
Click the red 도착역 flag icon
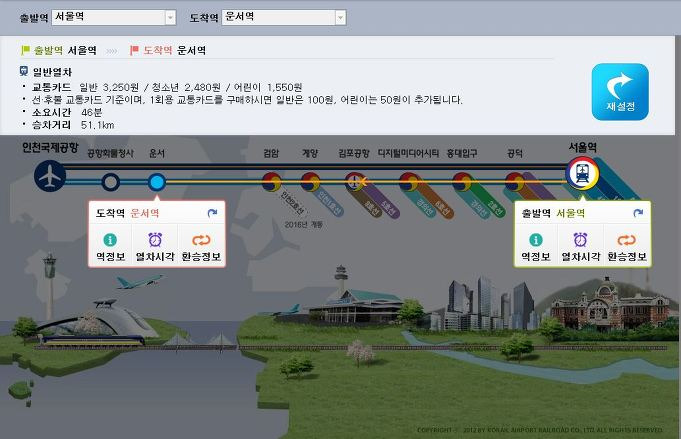click(x=134, y=50)
